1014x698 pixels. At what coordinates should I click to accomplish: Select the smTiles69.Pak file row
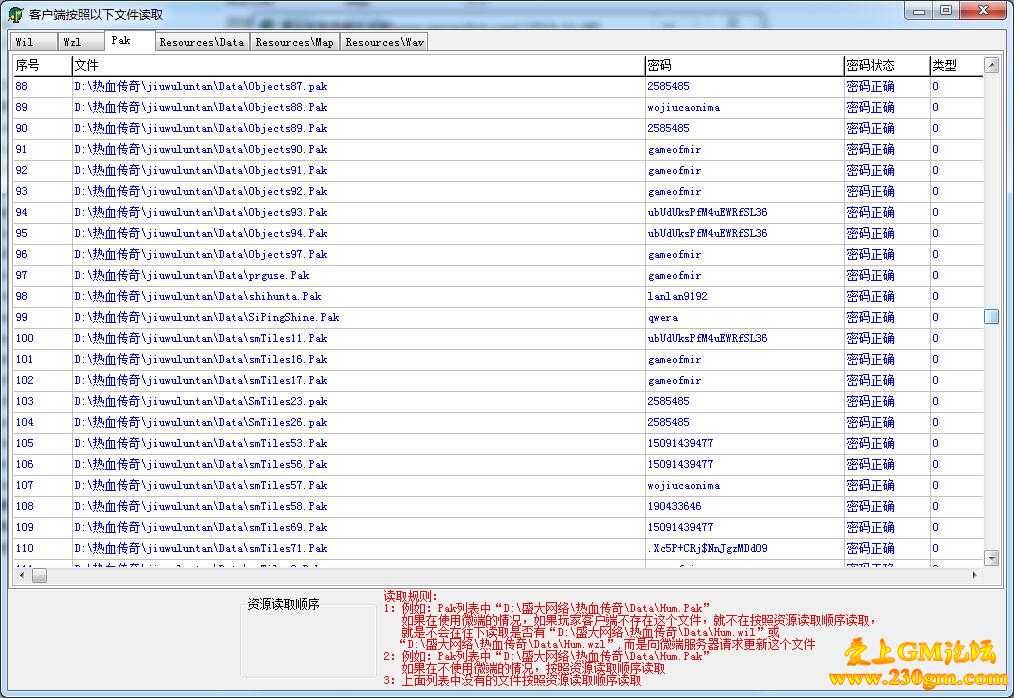[498, 528]
